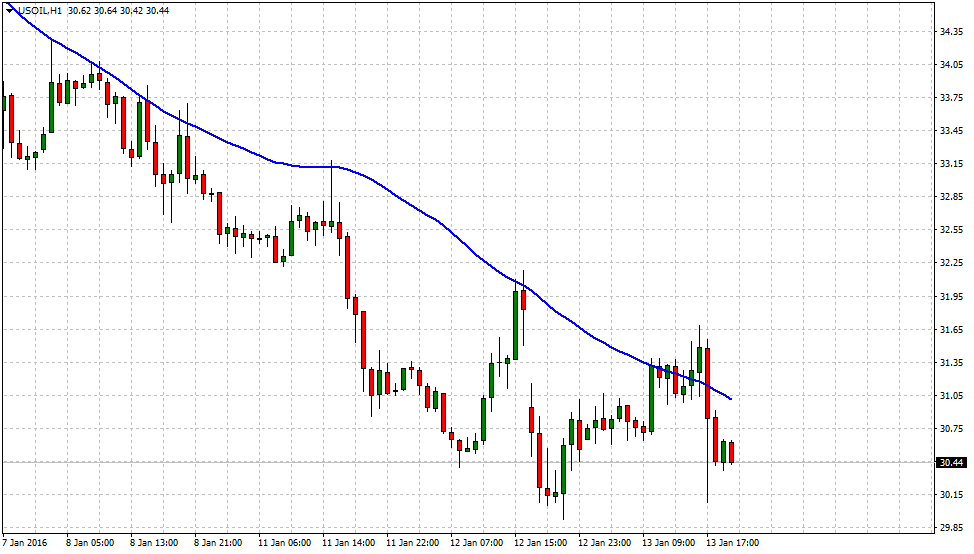Click the 33.45 price axis label
This screenshot has width=974, height=554.
point(951,131)
